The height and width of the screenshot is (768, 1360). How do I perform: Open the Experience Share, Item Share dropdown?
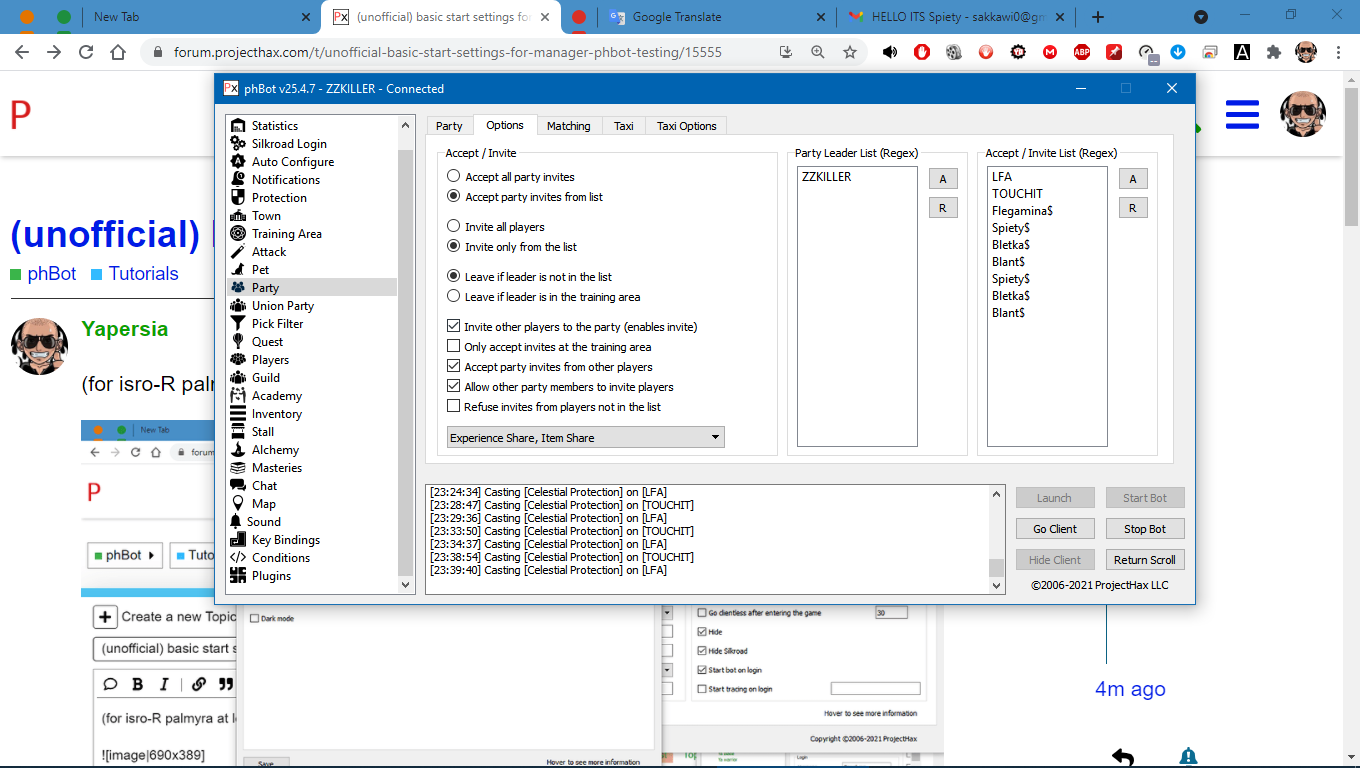[x=714, y=437]
